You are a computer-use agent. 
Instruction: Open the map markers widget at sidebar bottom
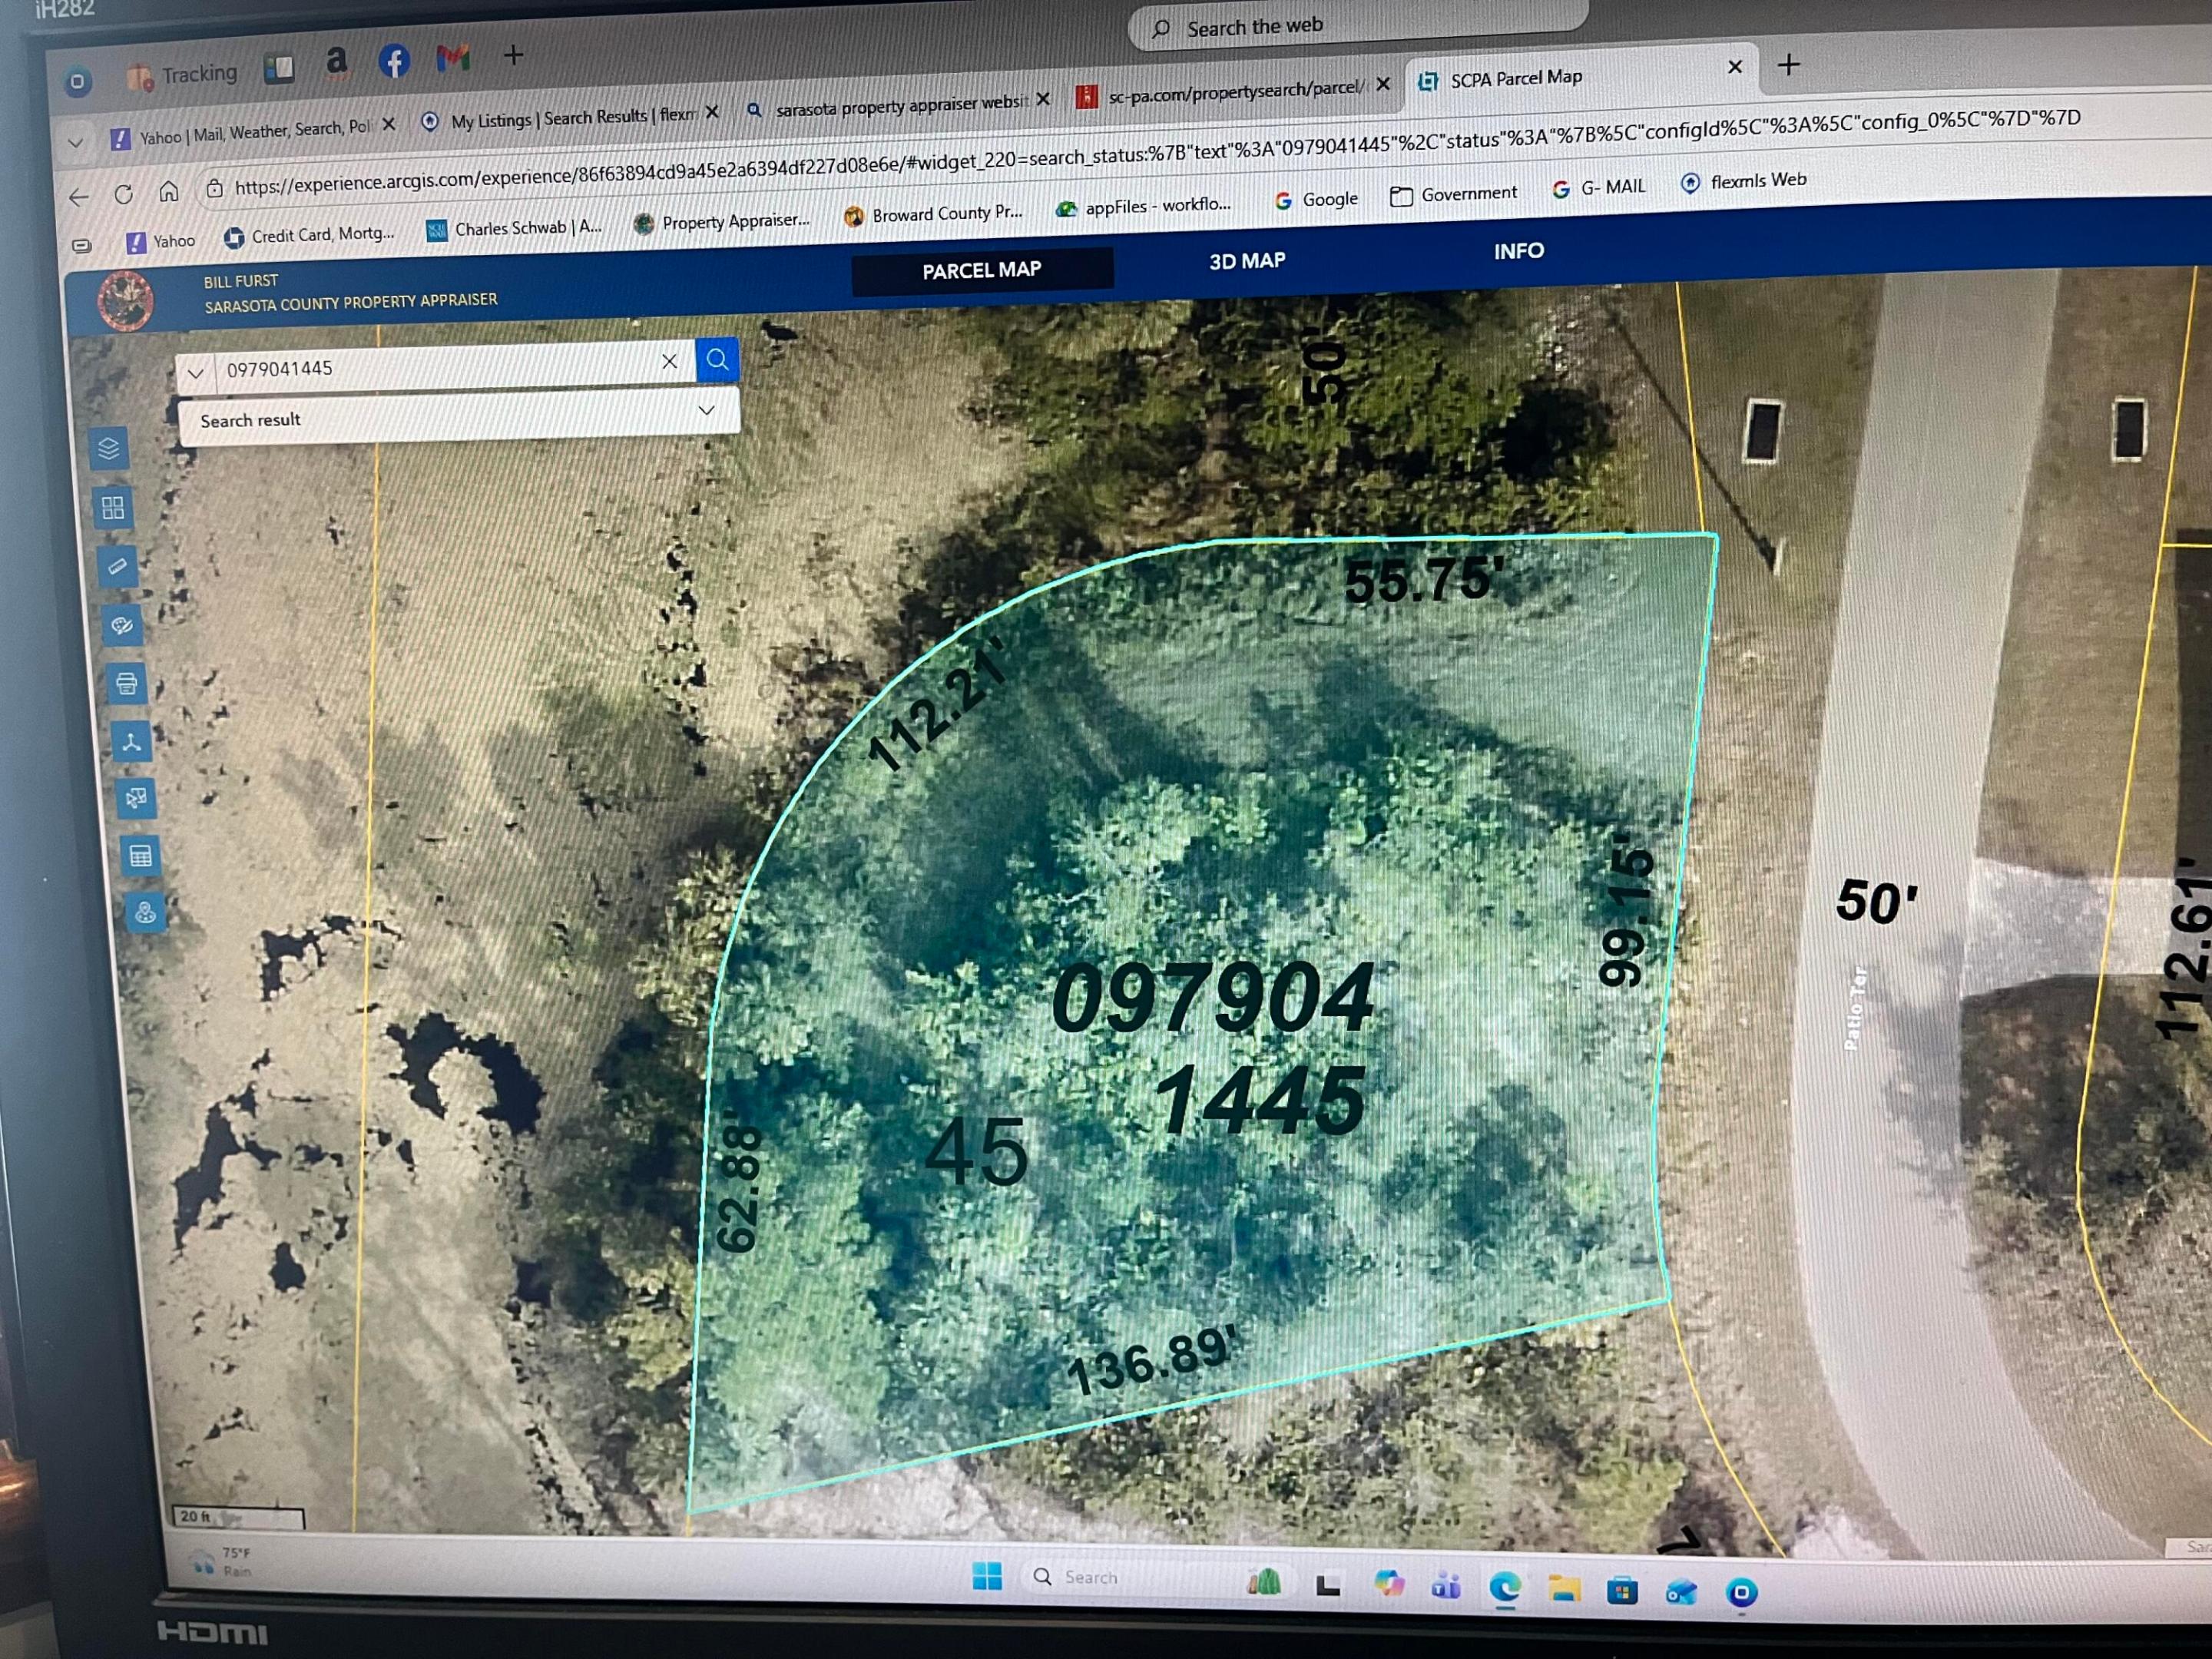[145, 912]
